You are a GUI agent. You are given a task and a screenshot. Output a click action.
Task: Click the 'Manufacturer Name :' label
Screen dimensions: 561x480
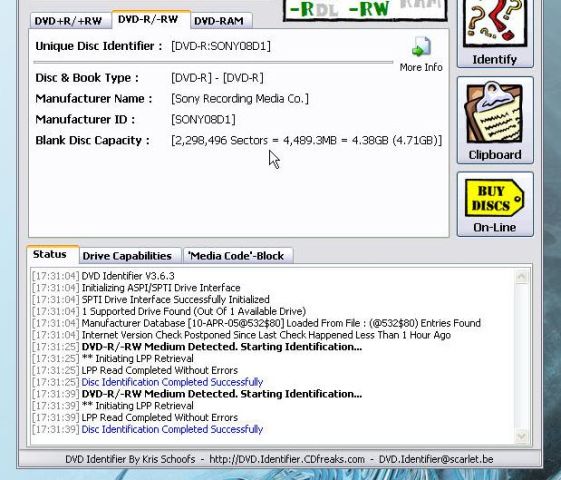pyautogui.click(x=94, y=99)
